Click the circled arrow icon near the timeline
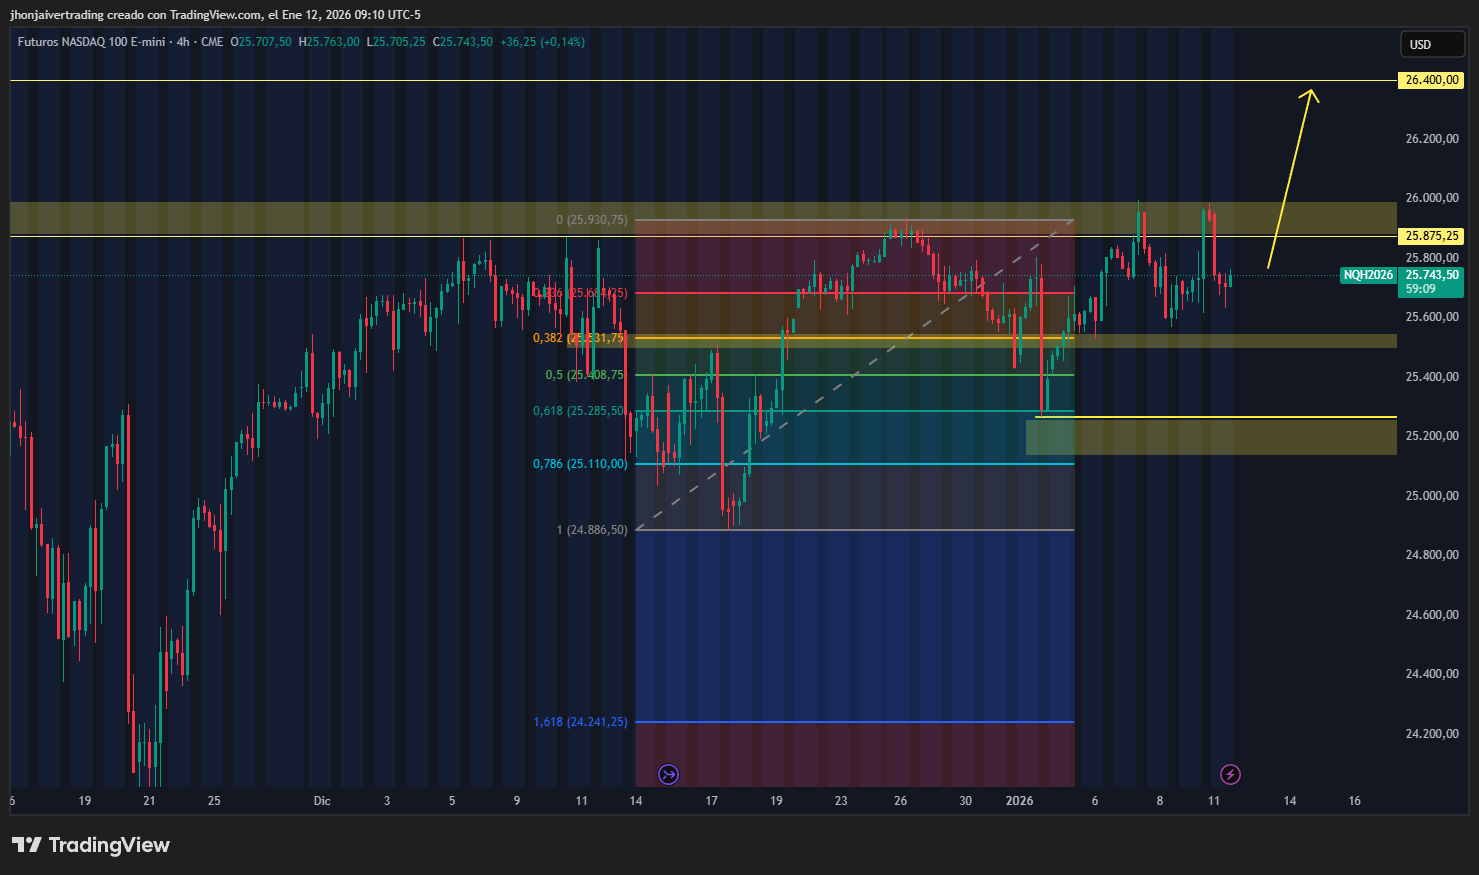 [x=667, y=774]
